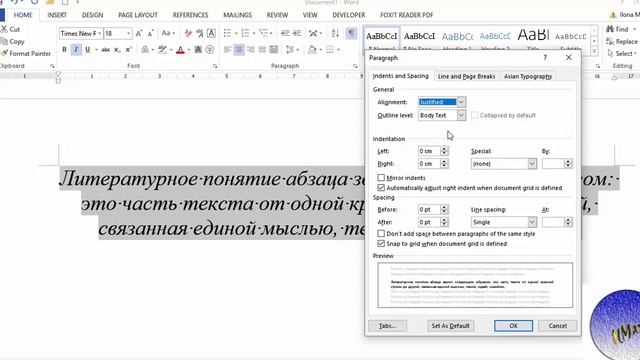
Task: Click text highlight color button
Action: click(162, 50)
